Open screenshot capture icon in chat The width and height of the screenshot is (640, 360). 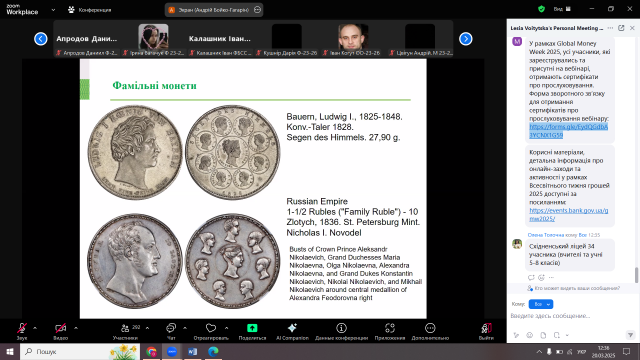pos(557,335)
